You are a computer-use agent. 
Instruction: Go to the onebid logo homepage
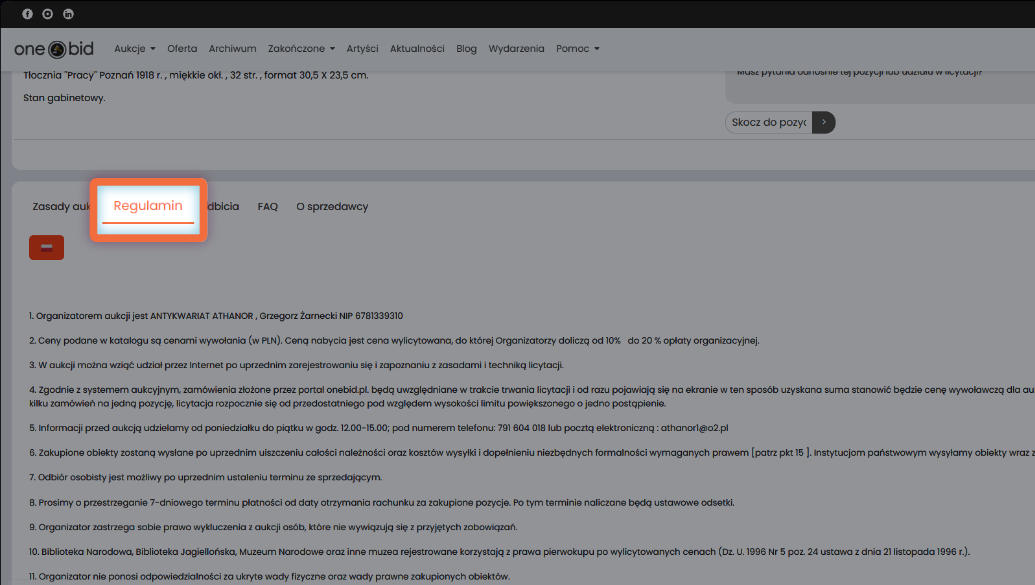[54, 49]
